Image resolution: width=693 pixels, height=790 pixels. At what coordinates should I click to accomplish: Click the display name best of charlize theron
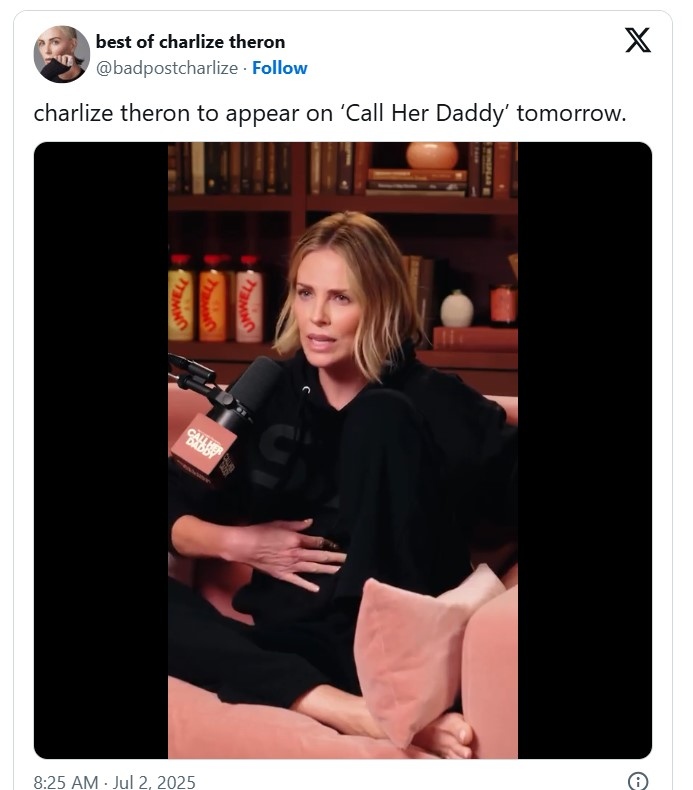[191, 42]
